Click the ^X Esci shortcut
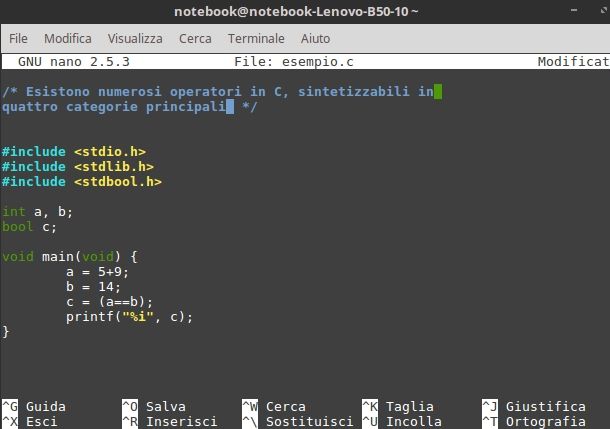 click(30, 422)
